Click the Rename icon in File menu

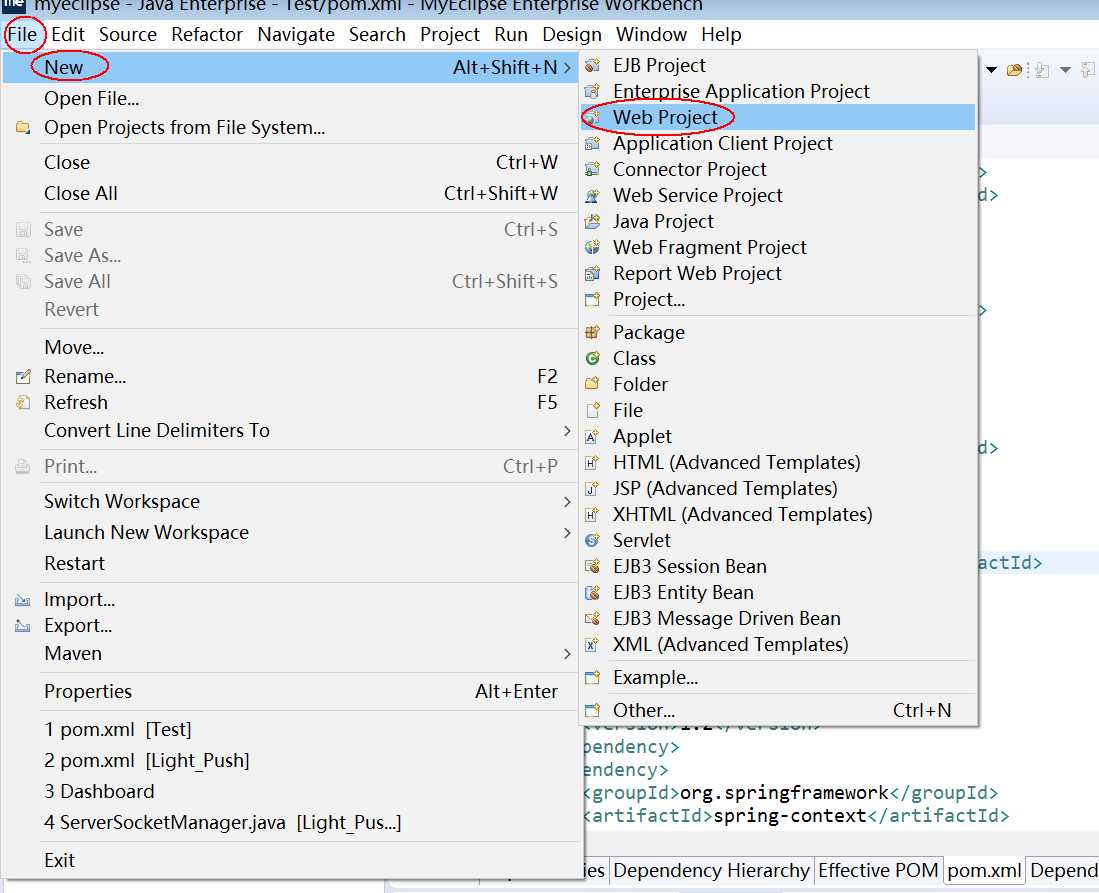coord(23,376)
